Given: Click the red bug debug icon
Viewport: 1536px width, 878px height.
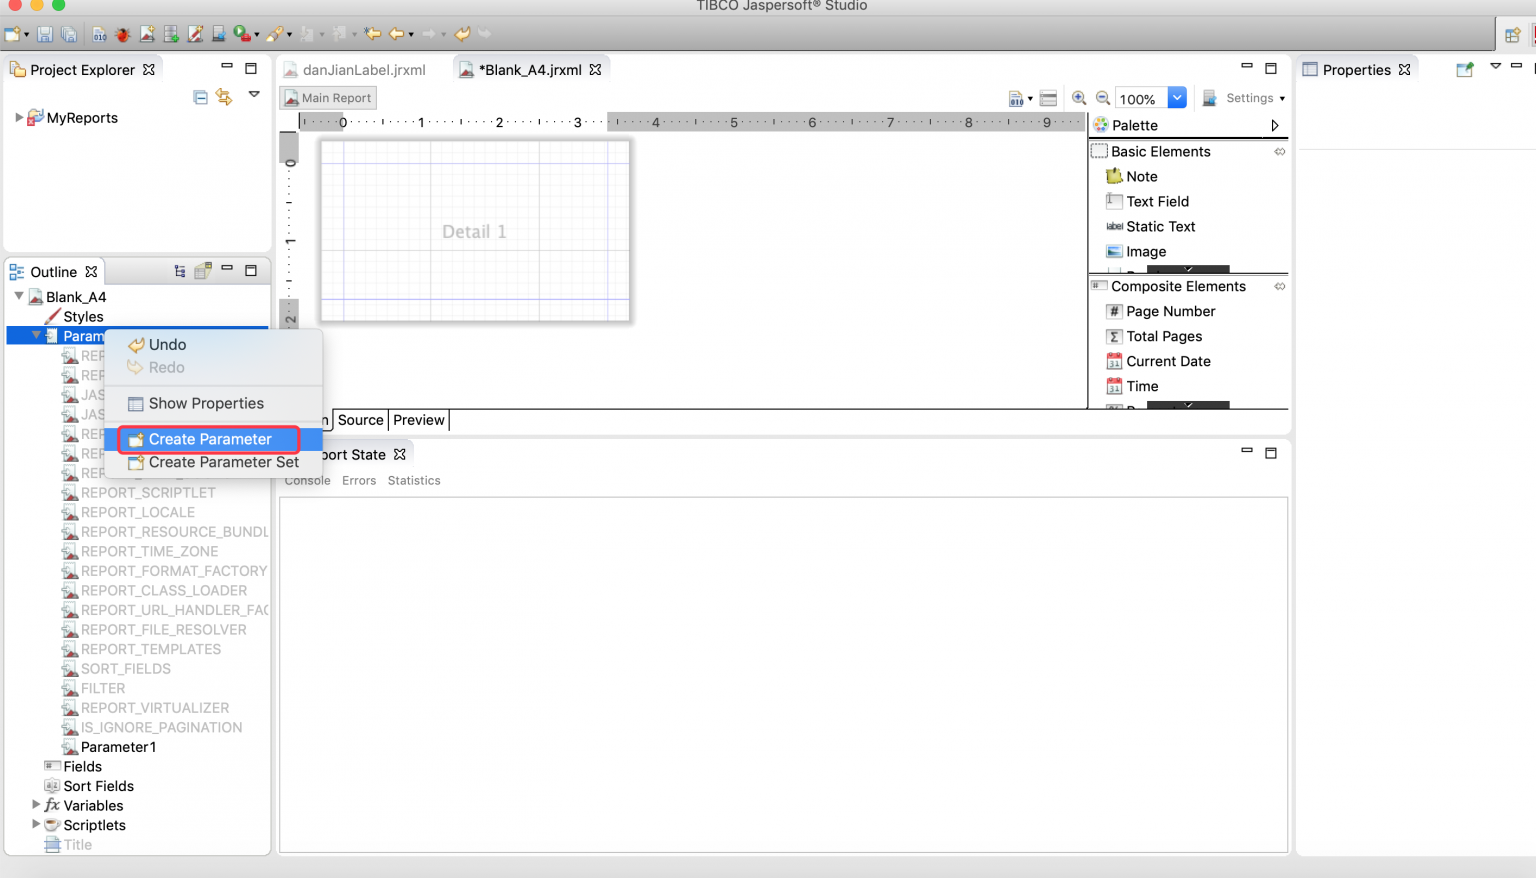Looking at the screenshot, I should tap(123, 34).
